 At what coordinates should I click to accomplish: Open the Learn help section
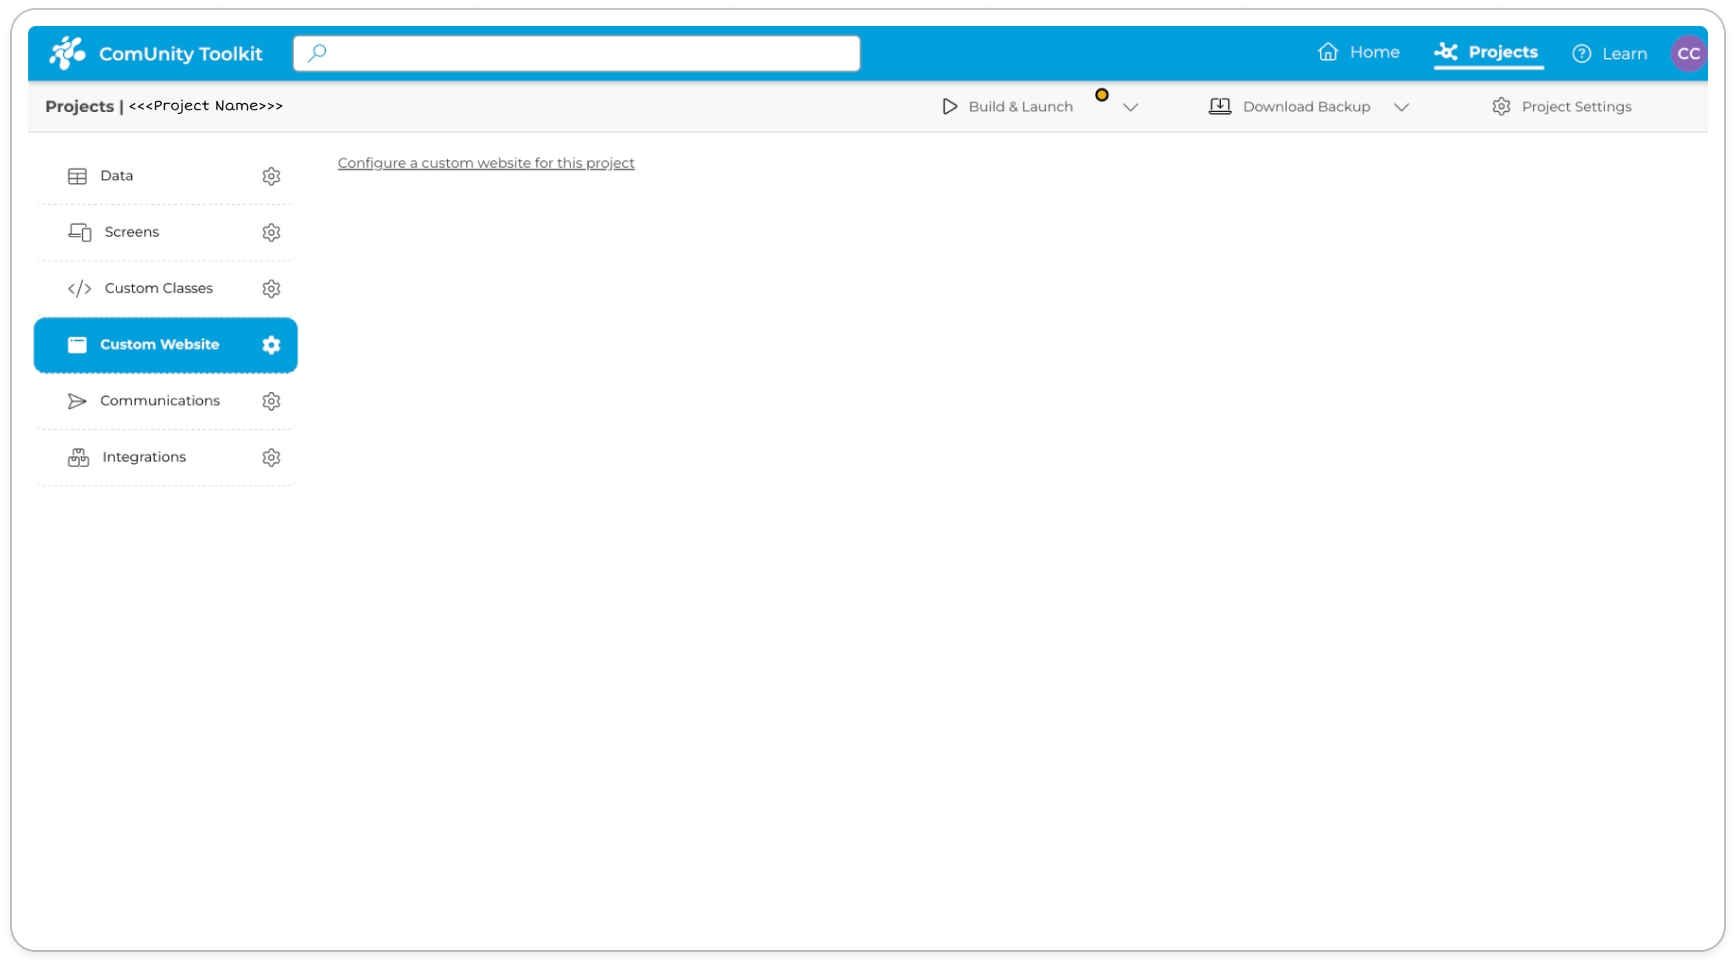tap(1609, 54)
